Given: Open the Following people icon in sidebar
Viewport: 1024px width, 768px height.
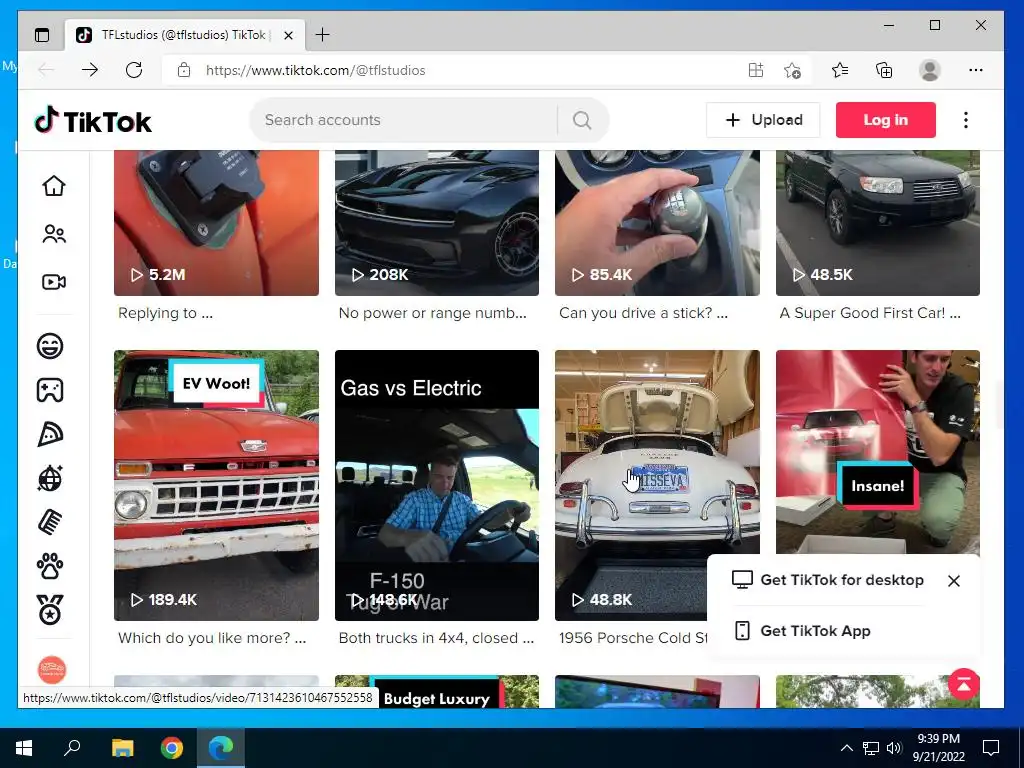Looking at the screenshot, I should click(54, 234).
